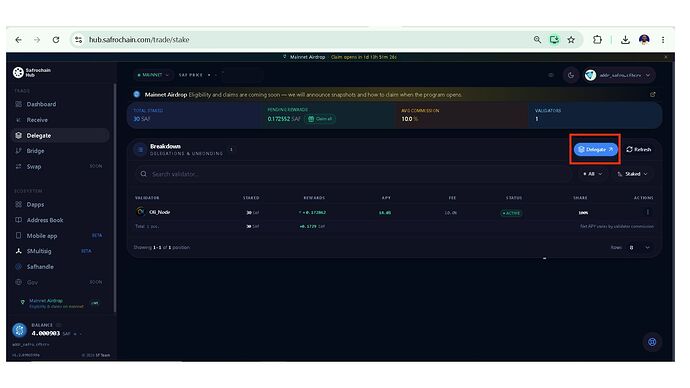The image size is (690, 388).
Task: Open the browser extensions puzzle icon
Action: click(x=597, y=40)
